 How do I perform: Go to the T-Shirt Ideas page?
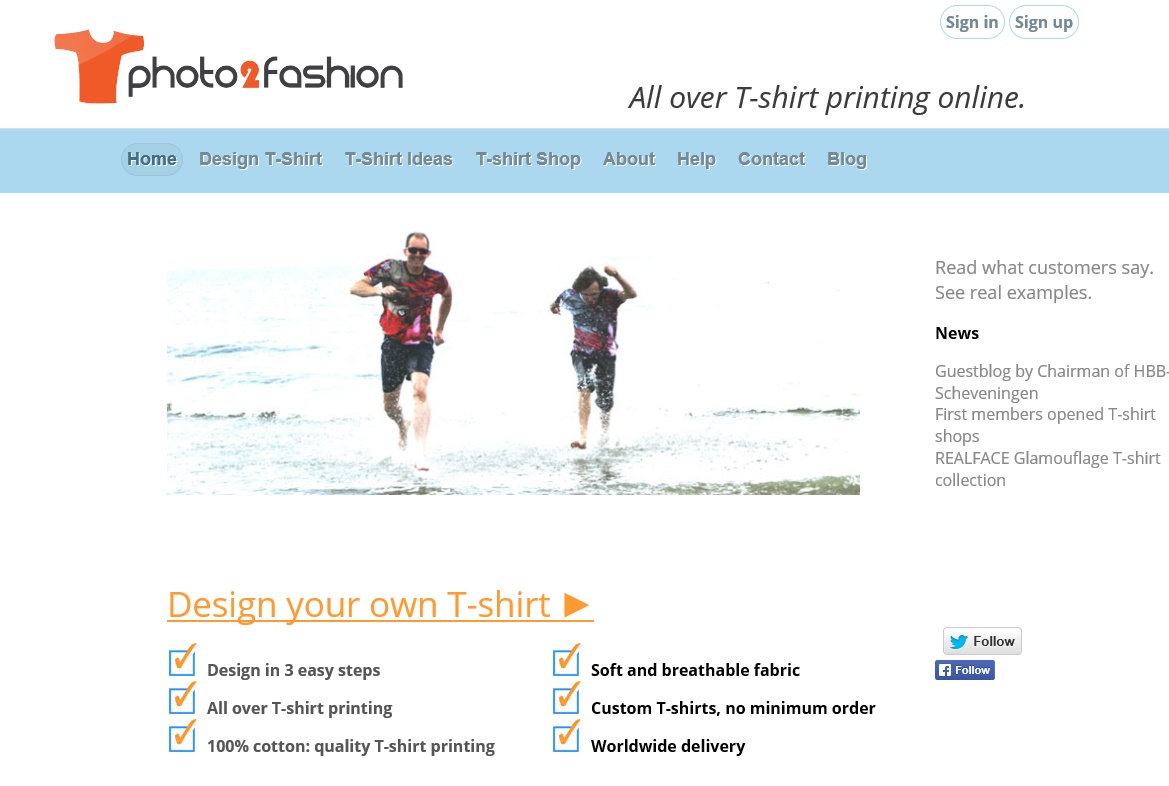(399, 160)
